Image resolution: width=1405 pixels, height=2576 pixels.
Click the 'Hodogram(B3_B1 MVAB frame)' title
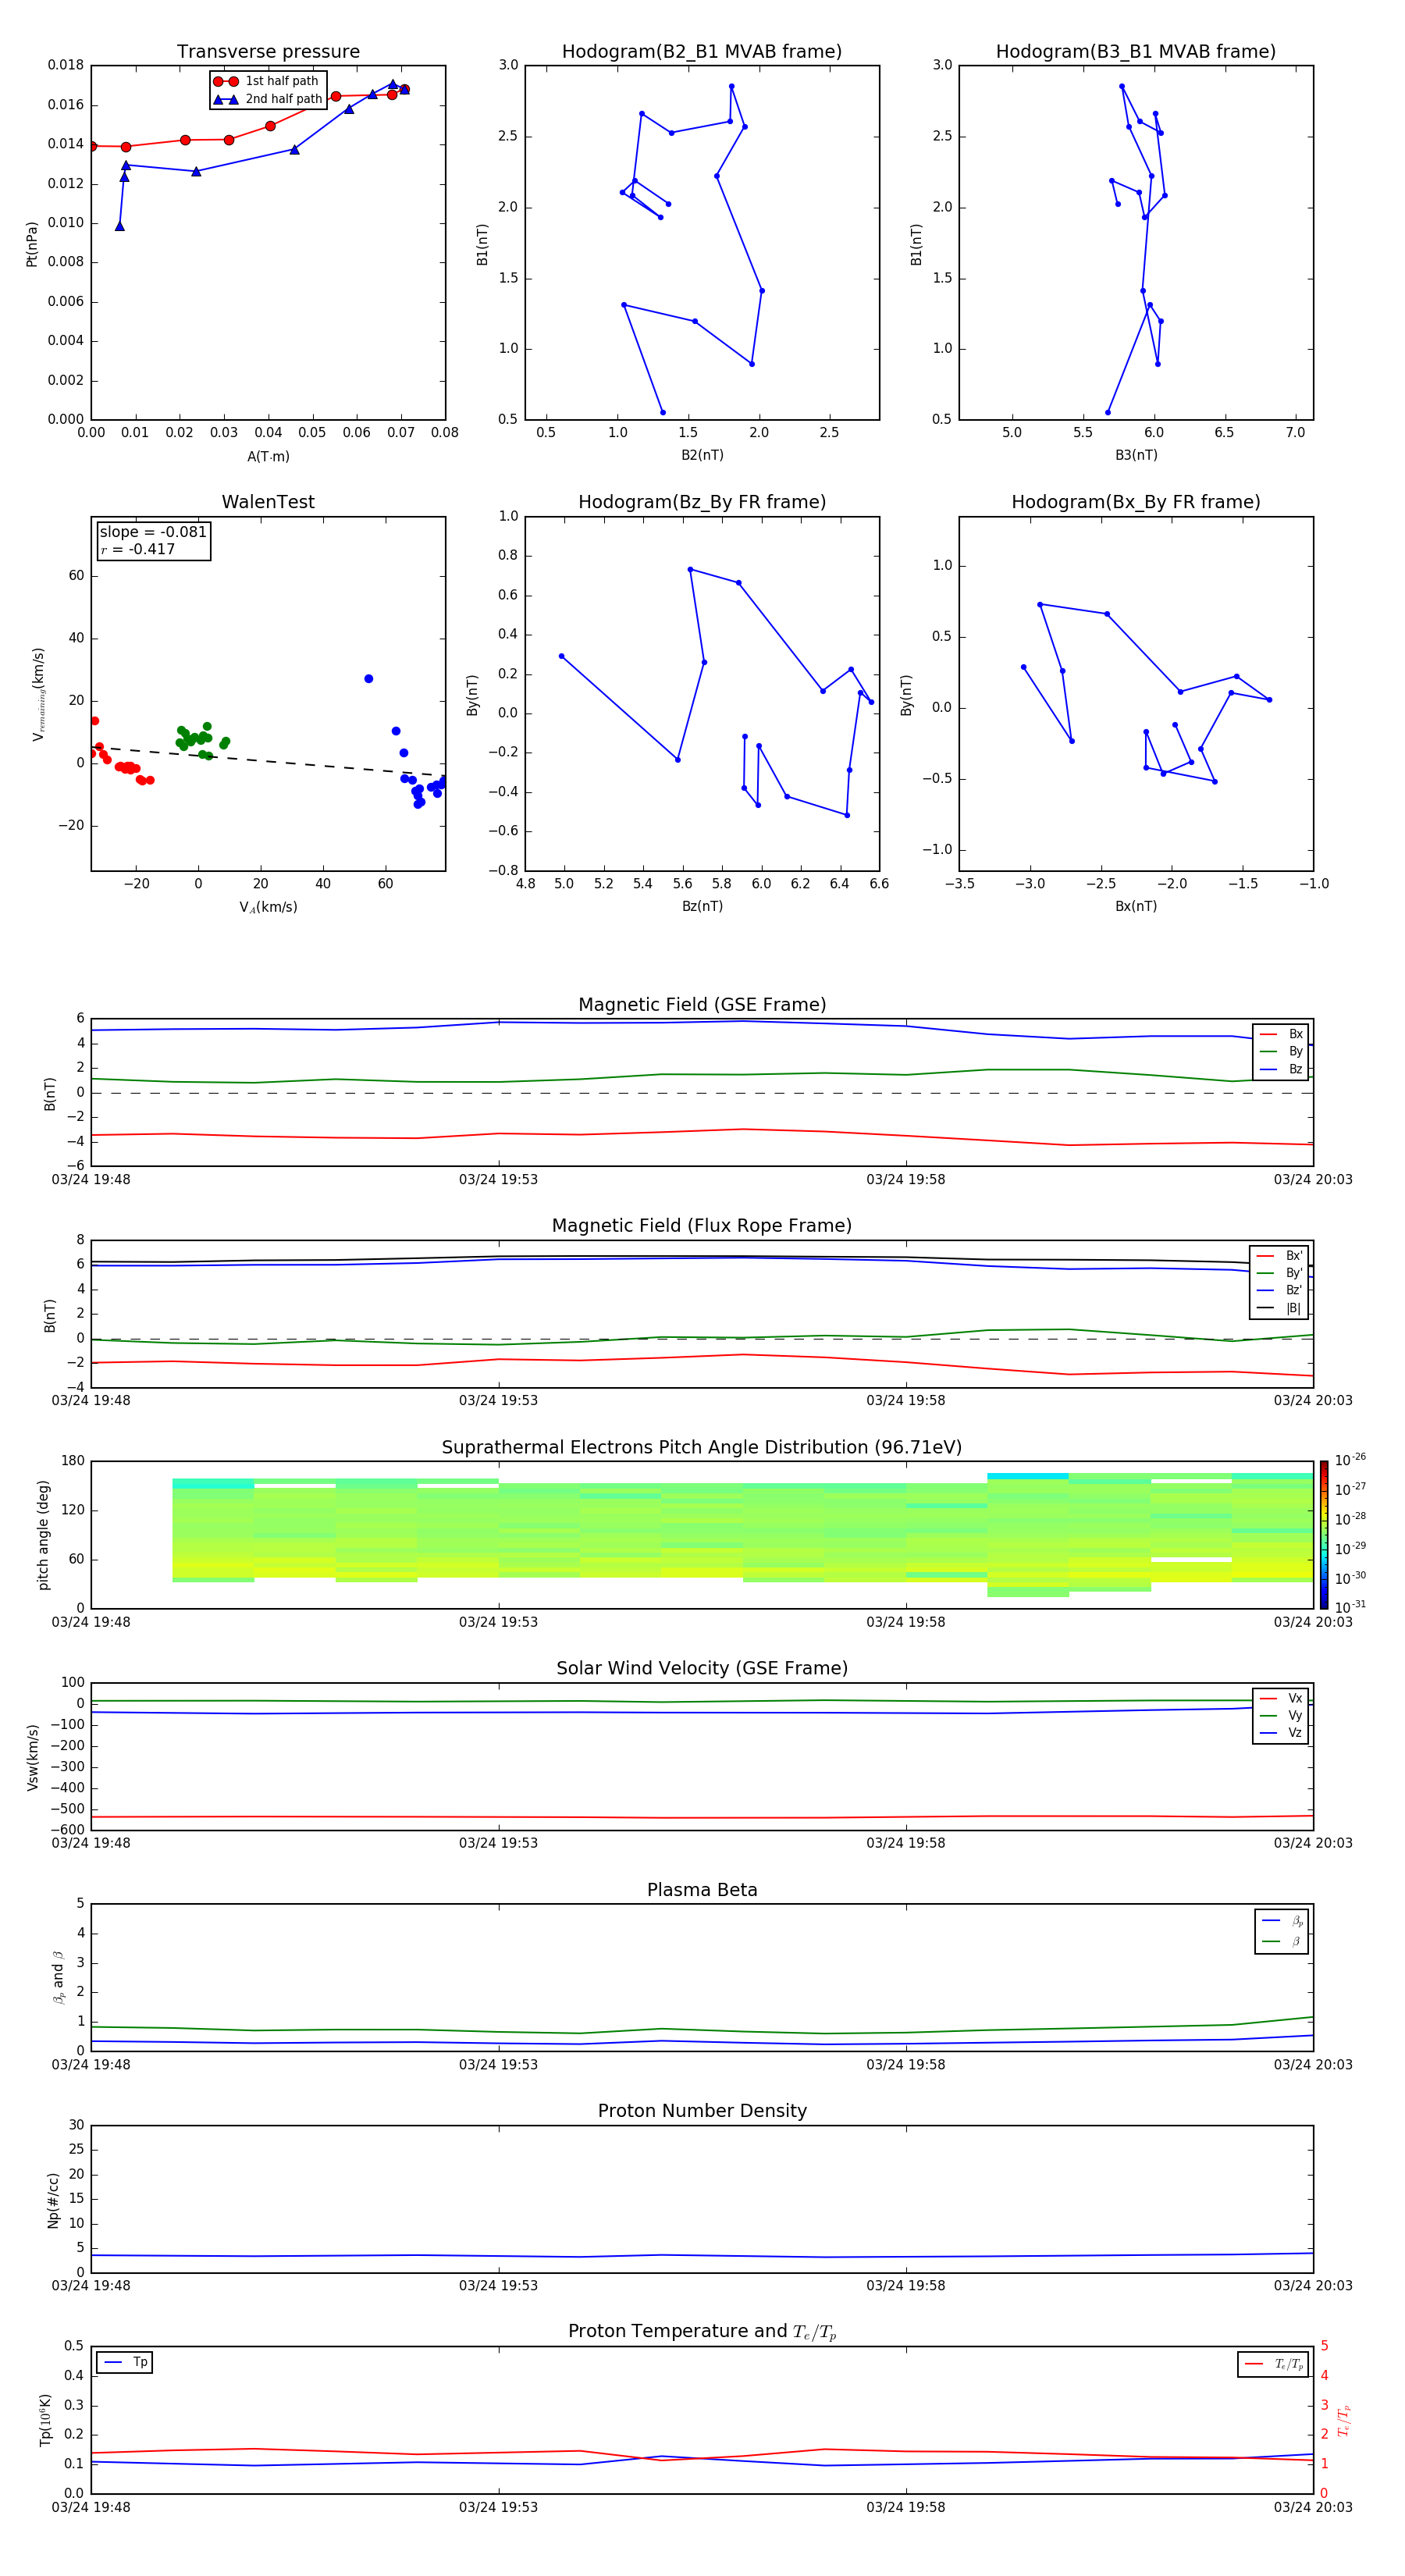click(1136, 52)
